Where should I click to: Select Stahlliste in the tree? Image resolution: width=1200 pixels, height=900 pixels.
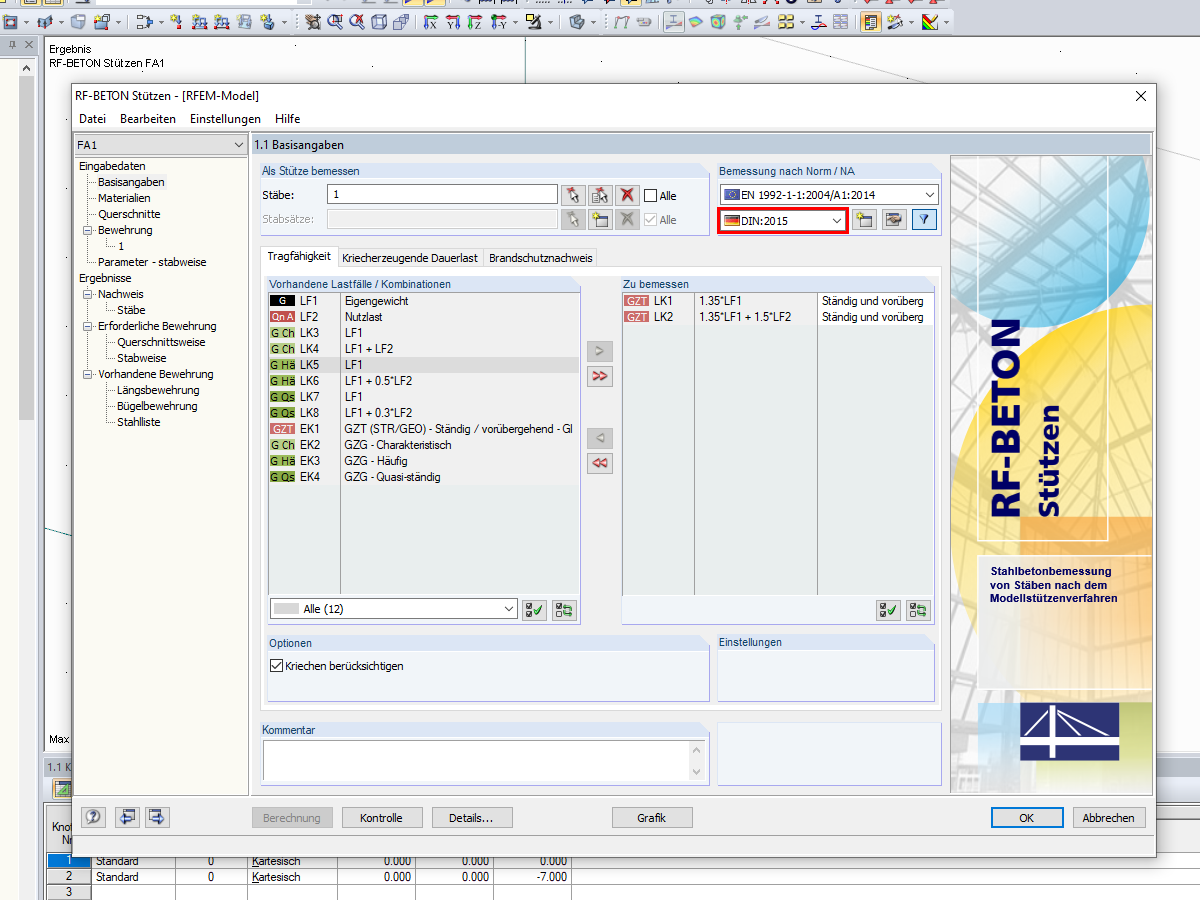click(x=138, y=422)
